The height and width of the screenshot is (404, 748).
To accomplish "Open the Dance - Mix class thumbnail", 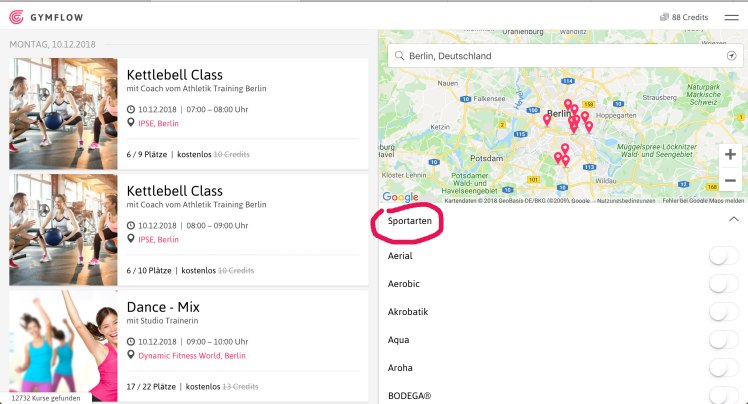I will (63, 345).
